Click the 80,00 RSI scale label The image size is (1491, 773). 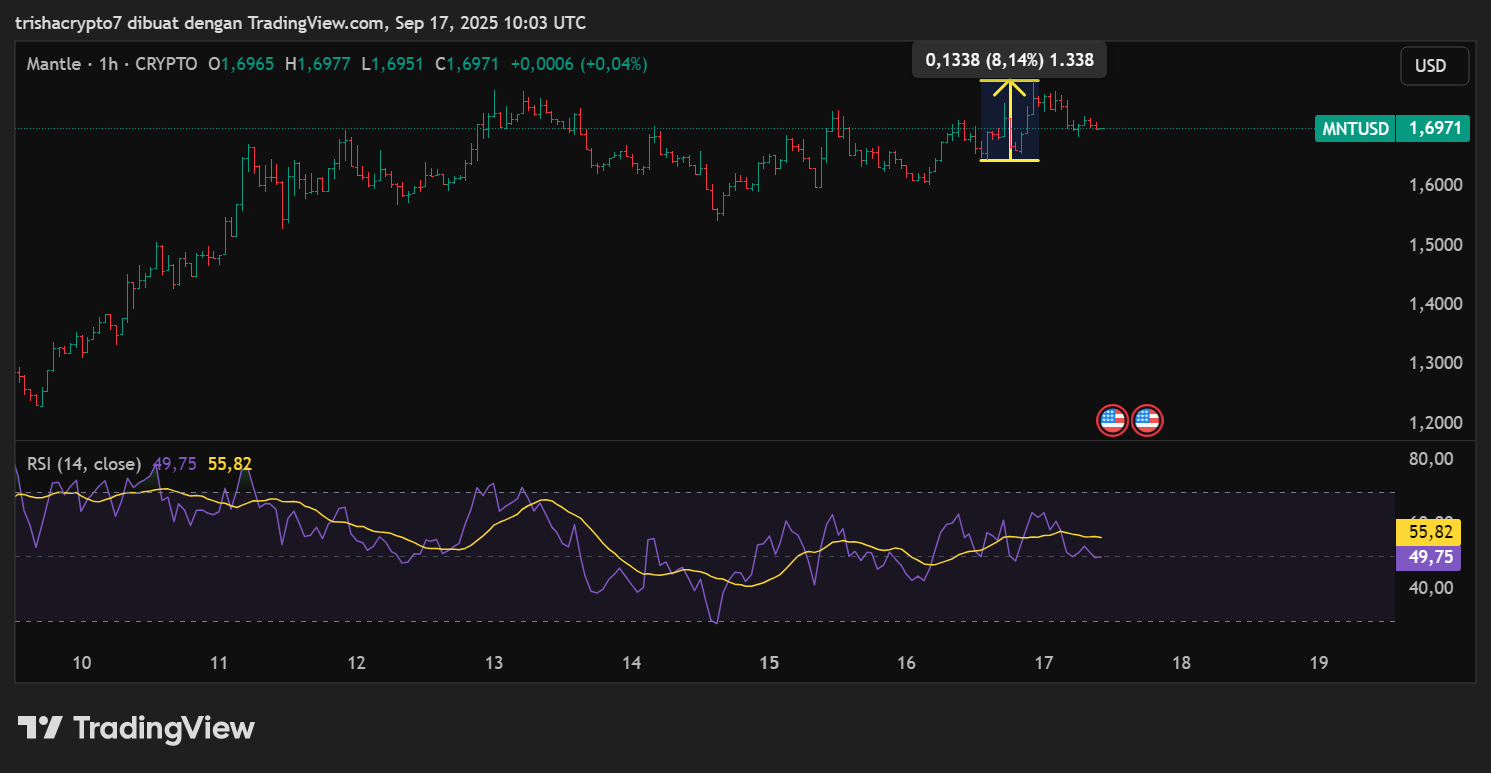tap(1430, 459)
